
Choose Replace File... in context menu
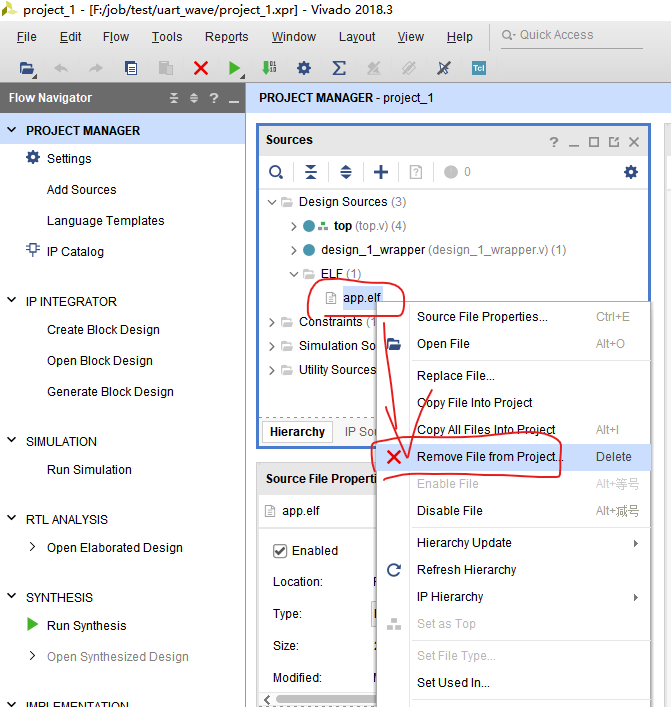[514, 376]
